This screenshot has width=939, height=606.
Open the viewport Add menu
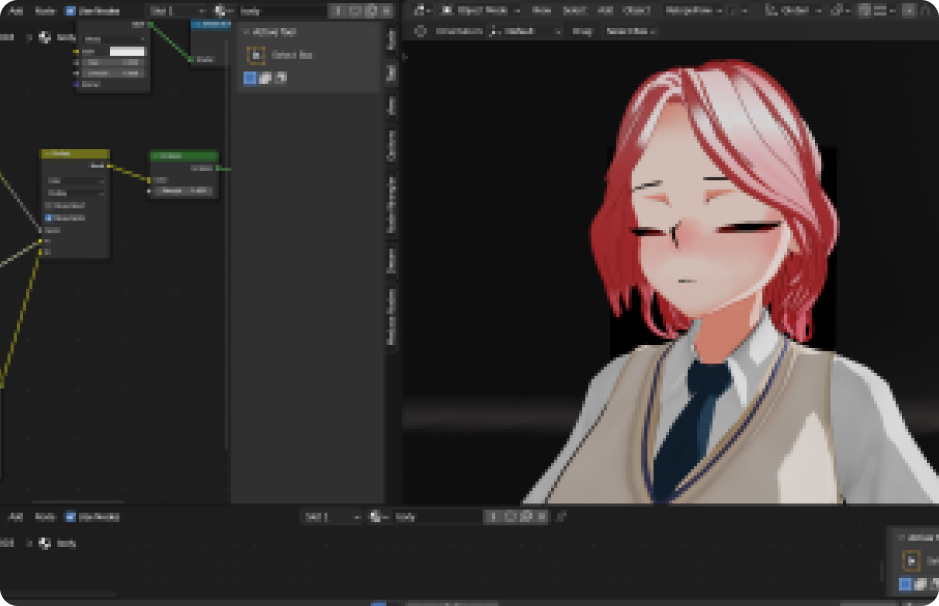(605, 10)
